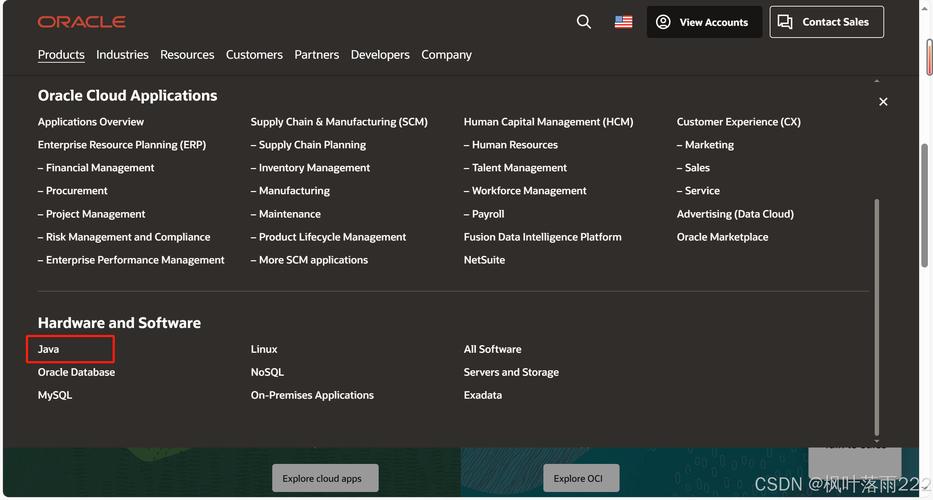The width and height of the screenshot is (933, 500).
Task: Open On-Premises Applications
Action: [312, 395]
